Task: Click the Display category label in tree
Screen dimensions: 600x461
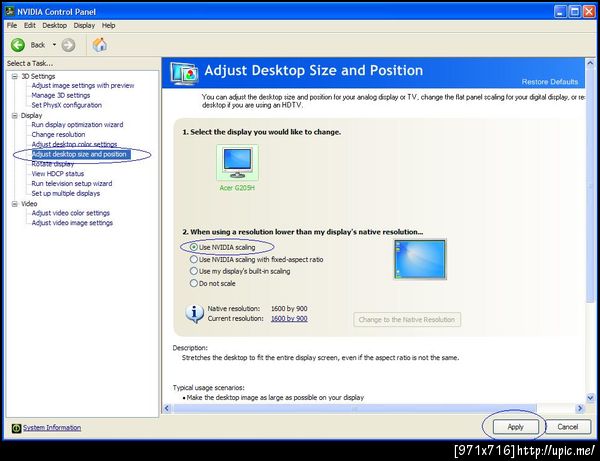Action: coord(31,116)
